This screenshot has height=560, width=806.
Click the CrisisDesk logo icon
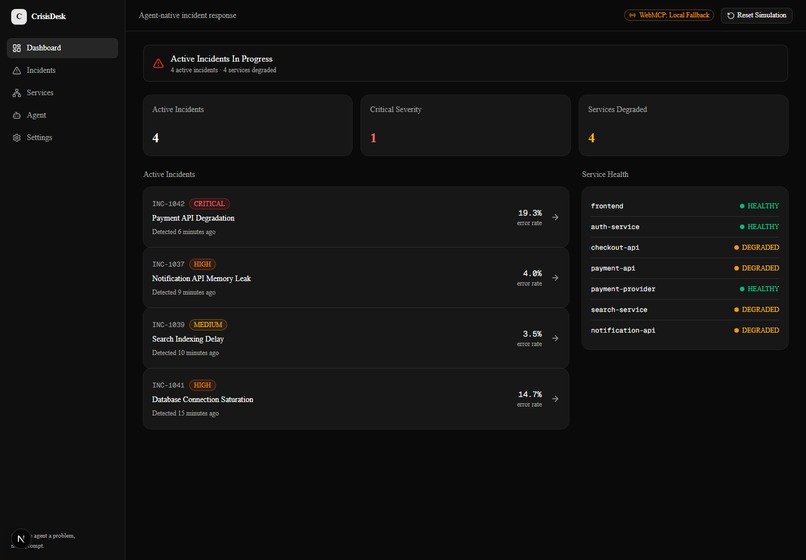(x=19, y=16)
